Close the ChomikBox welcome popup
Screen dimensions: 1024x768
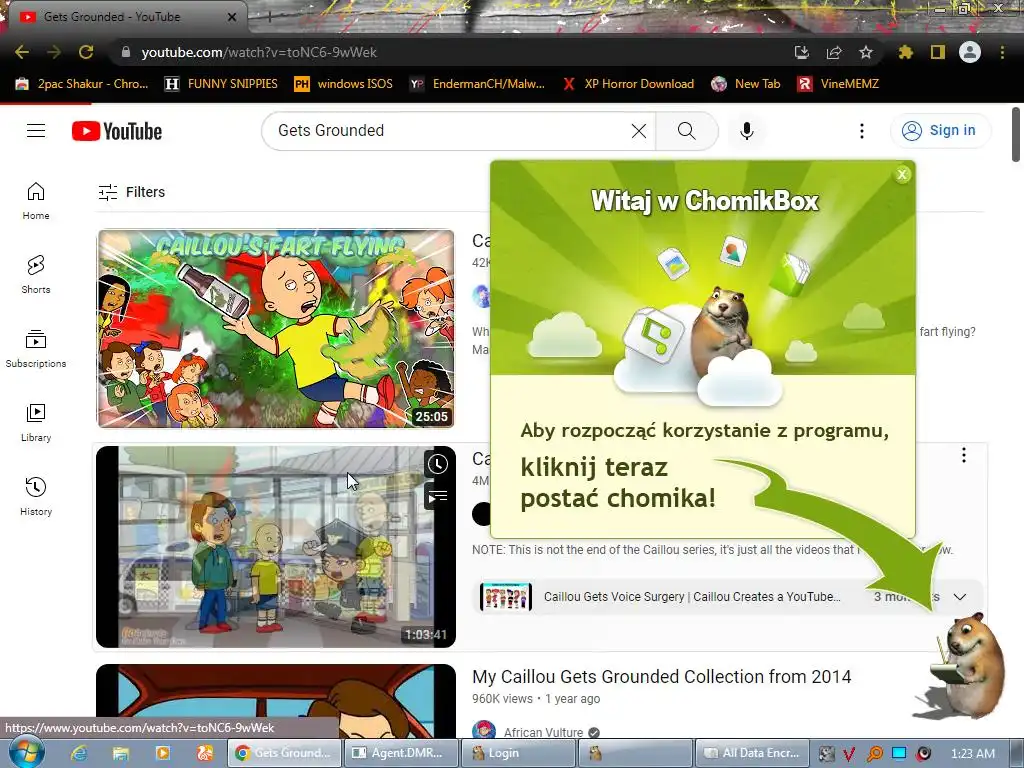[902, 174]
